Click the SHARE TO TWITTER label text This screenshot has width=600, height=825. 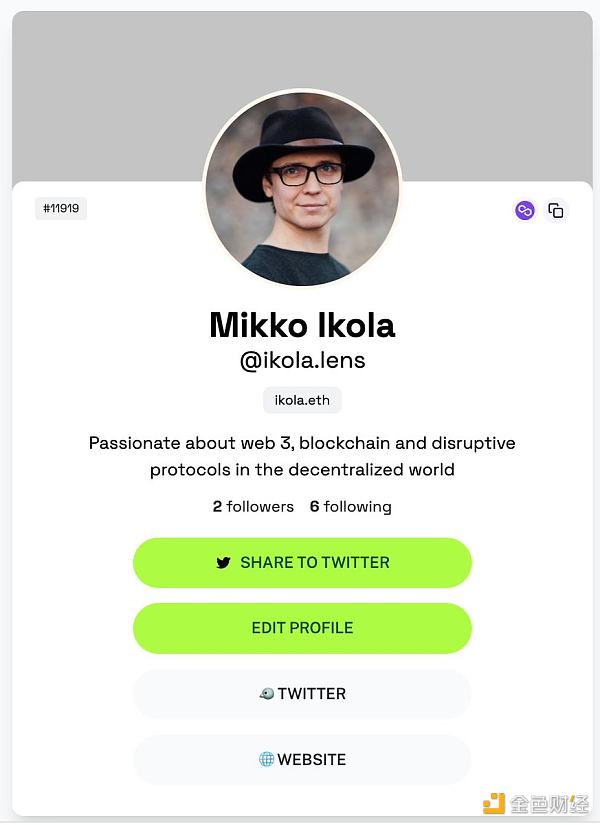pyautogui.click(x=315, y=562)
